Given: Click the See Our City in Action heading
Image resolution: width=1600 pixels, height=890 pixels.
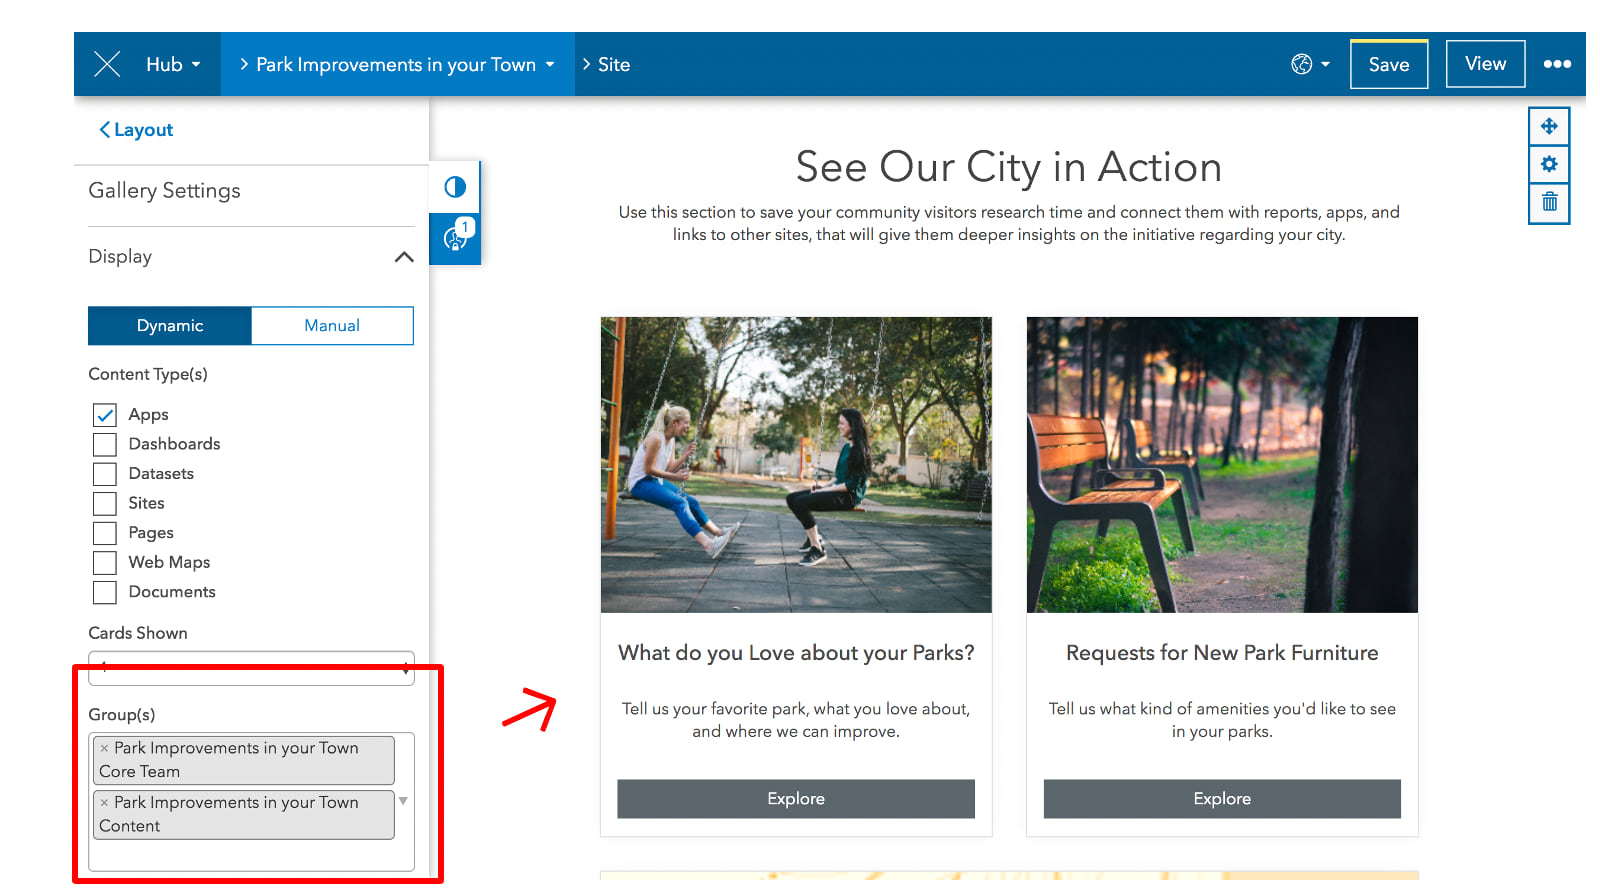Looking at the screenshot, I should [x=1009, y=167].
